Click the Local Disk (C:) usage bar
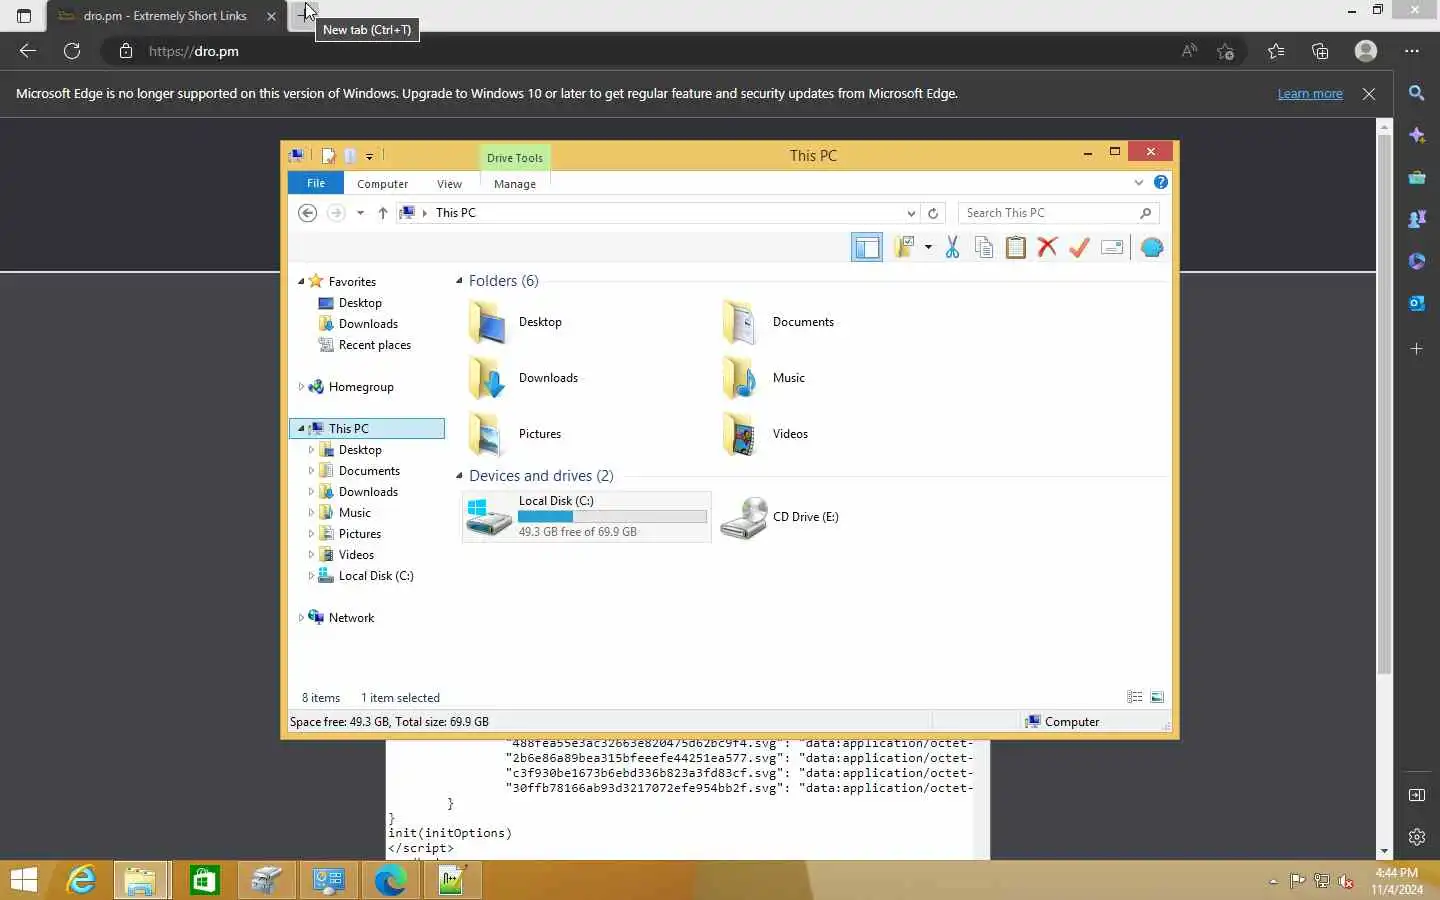The image size is (1440, 900). click(x=612, y=517)
